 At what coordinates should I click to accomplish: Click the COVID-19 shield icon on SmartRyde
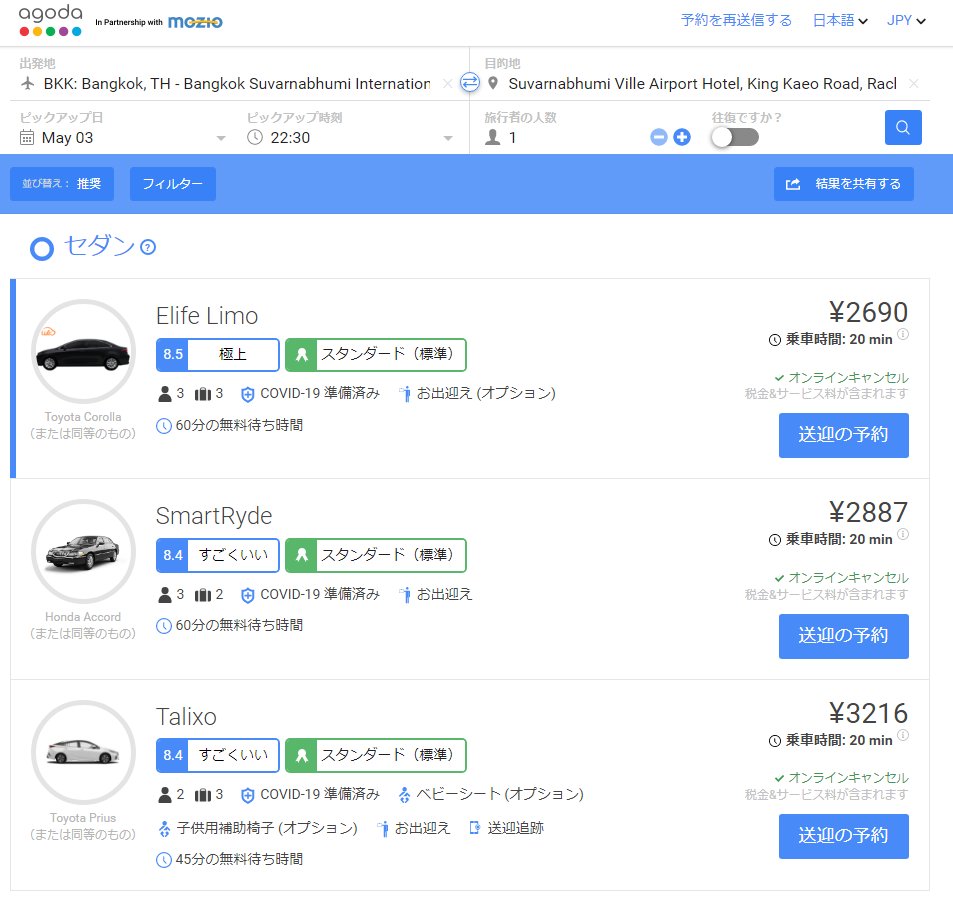247,595
